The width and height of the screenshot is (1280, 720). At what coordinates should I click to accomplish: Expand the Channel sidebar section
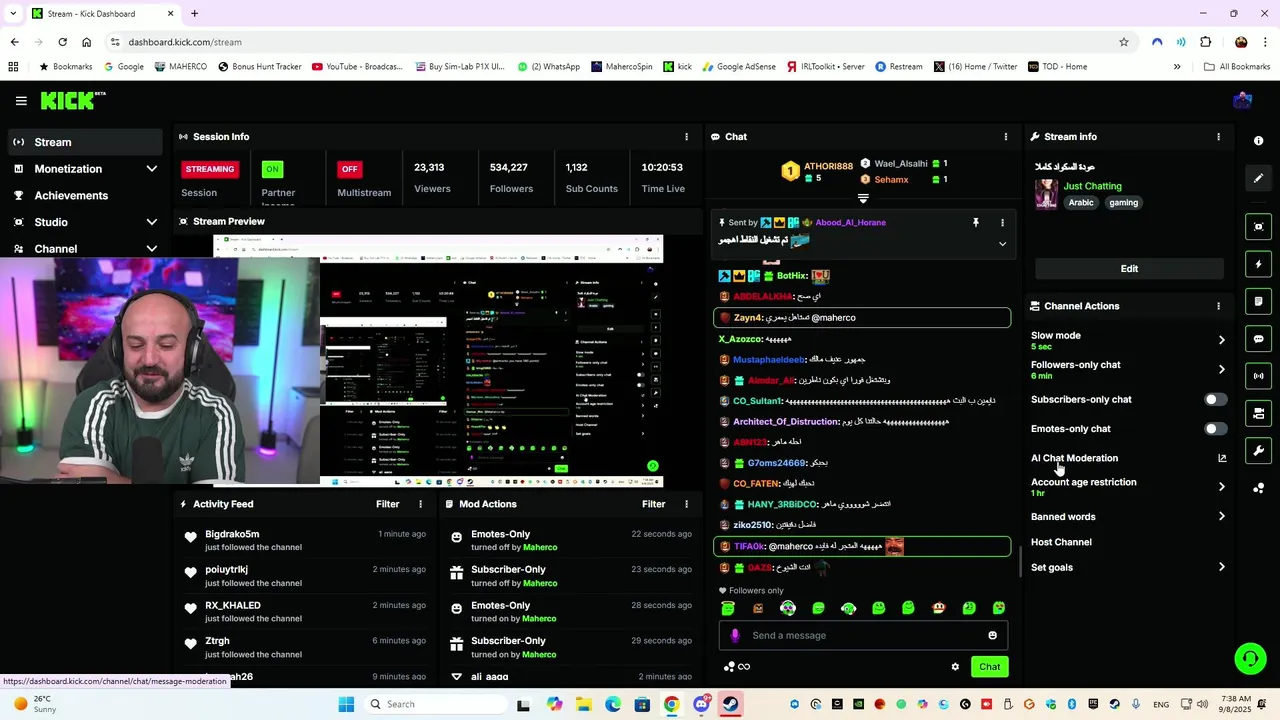point(152,249)
